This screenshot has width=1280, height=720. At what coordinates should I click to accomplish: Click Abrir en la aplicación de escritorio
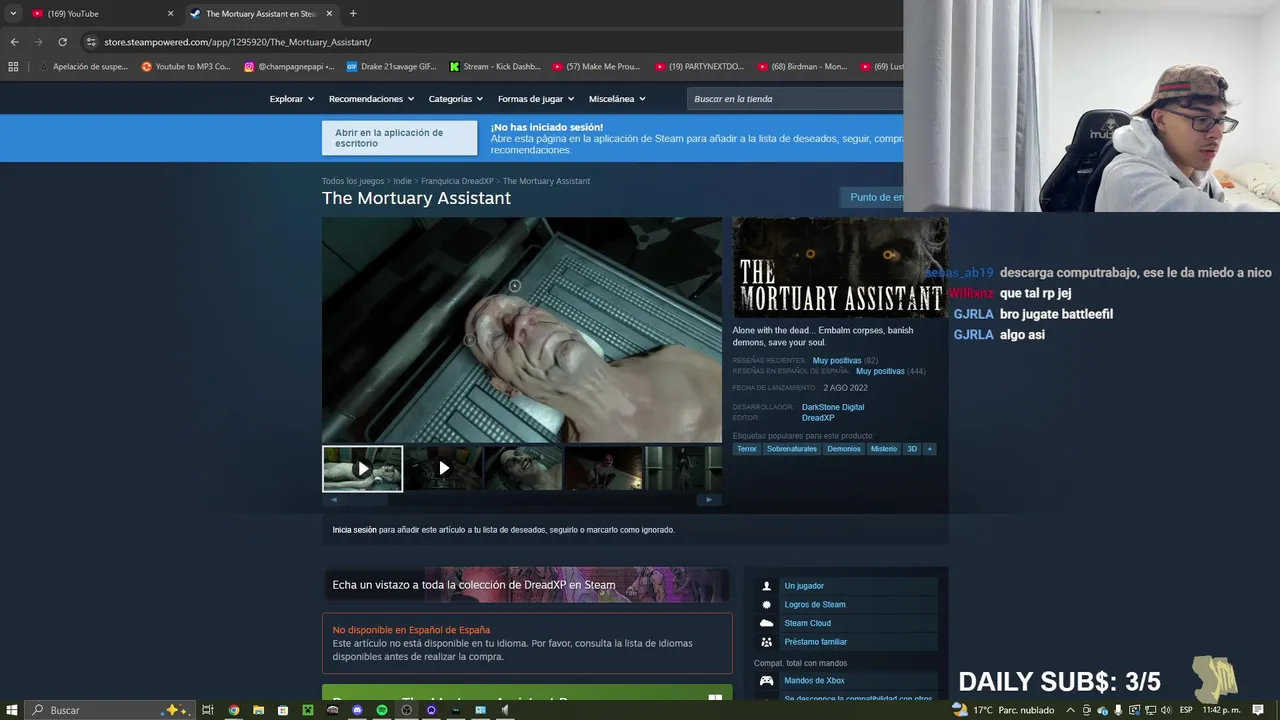pyautogui.click(x=399, y=138)
